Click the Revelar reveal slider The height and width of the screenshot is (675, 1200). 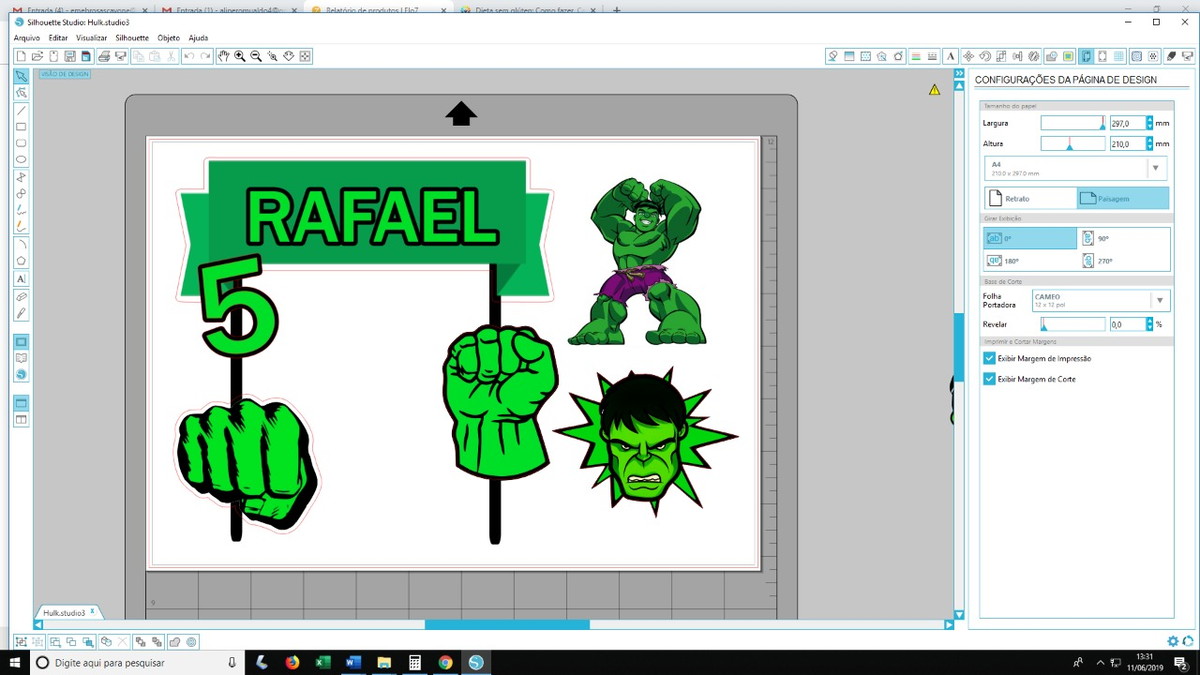pos(1073,324)
